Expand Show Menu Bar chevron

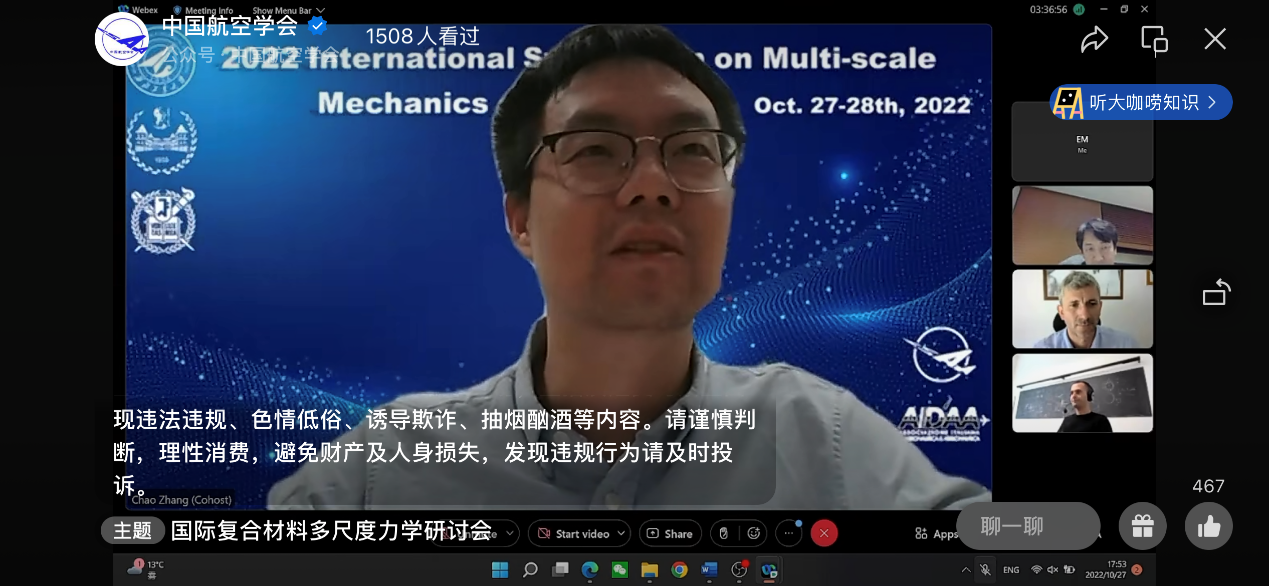320,11
